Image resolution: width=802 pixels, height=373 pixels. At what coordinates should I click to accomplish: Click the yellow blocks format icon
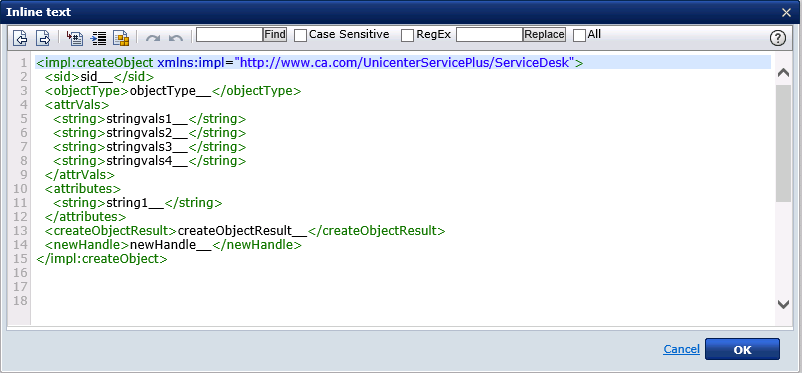[121, 38]
